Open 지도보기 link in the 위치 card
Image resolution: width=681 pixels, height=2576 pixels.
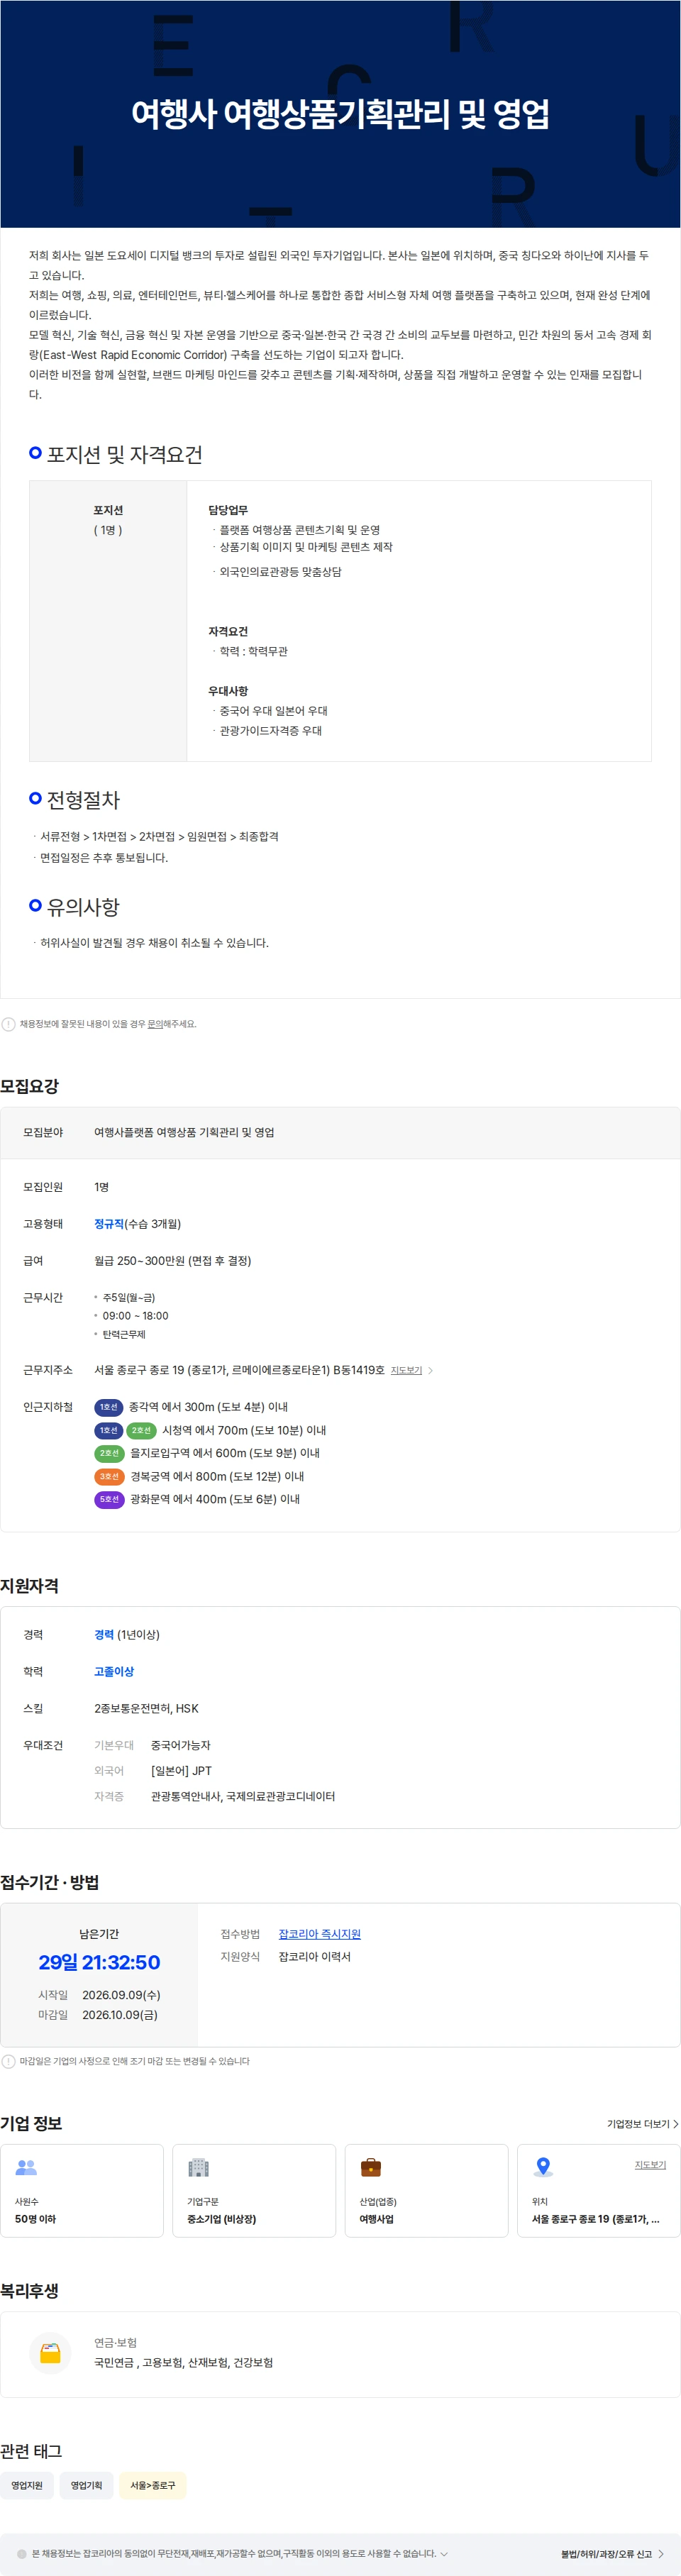pyautogui.click(x=650, y=2164)
